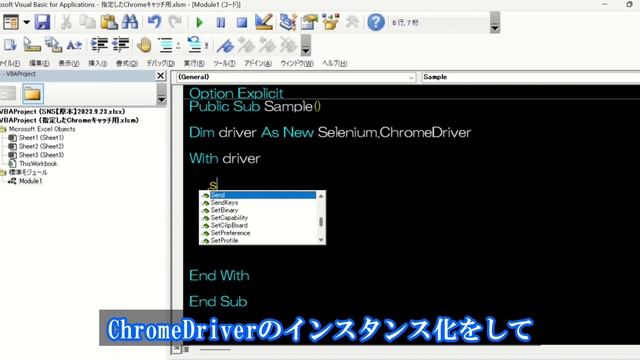Open the Run menu (実行)
The width and height of the screenshot is (640, 360).
(193, 63)
